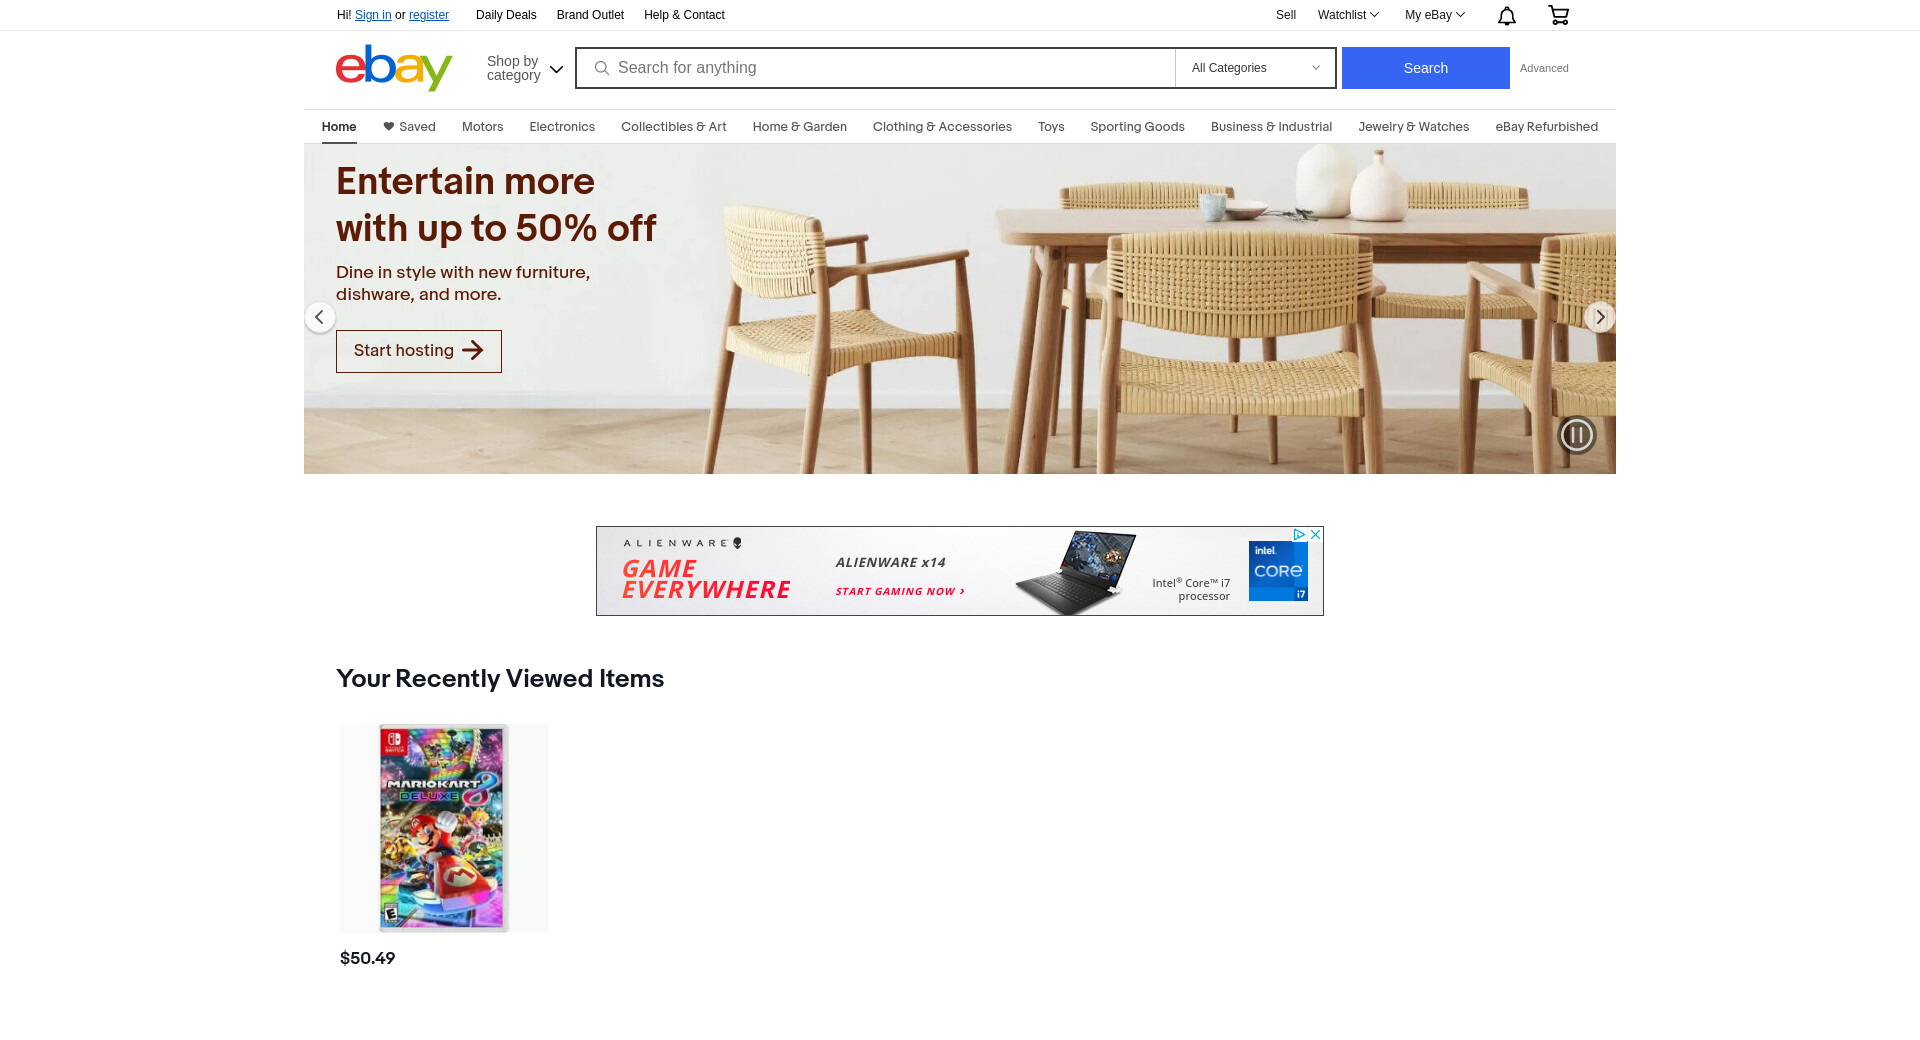Focus the Search for anything field
Screen dimensions: 1920x1040
coord(875,68)
